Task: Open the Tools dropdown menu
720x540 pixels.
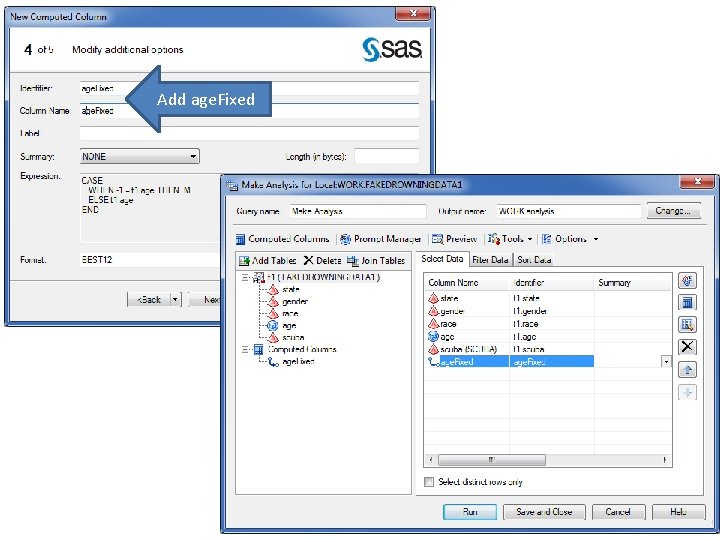Action: click(x=510, y=239)
